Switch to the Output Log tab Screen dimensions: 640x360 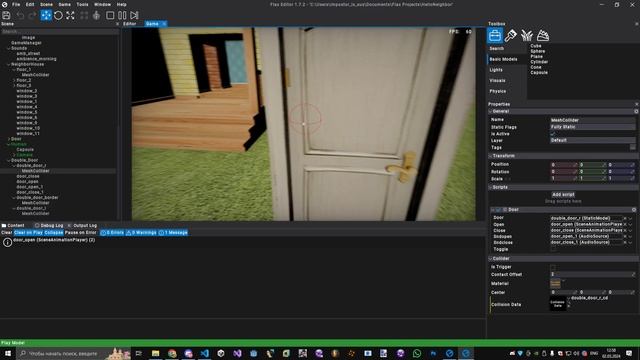click(85, 225)
